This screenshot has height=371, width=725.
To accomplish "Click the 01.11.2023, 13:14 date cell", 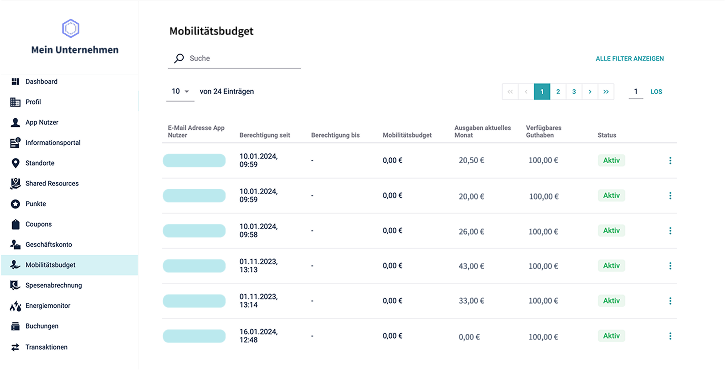I will 258,301.
